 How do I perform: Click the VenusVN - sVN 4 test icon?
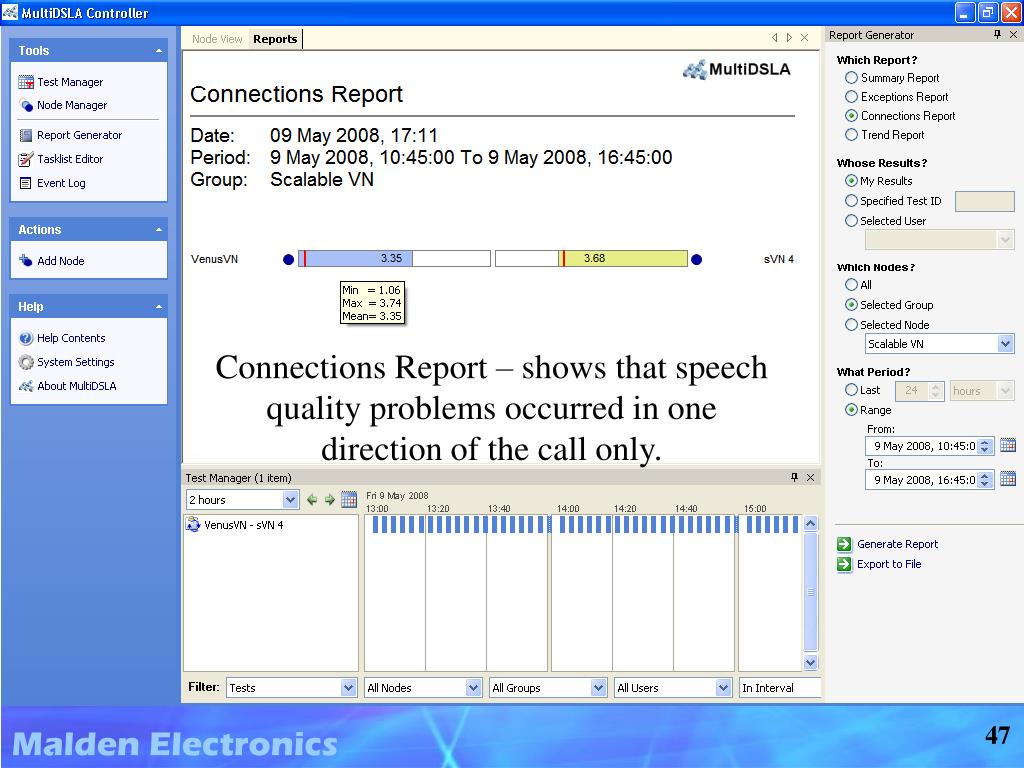click(x=193, y=524)
